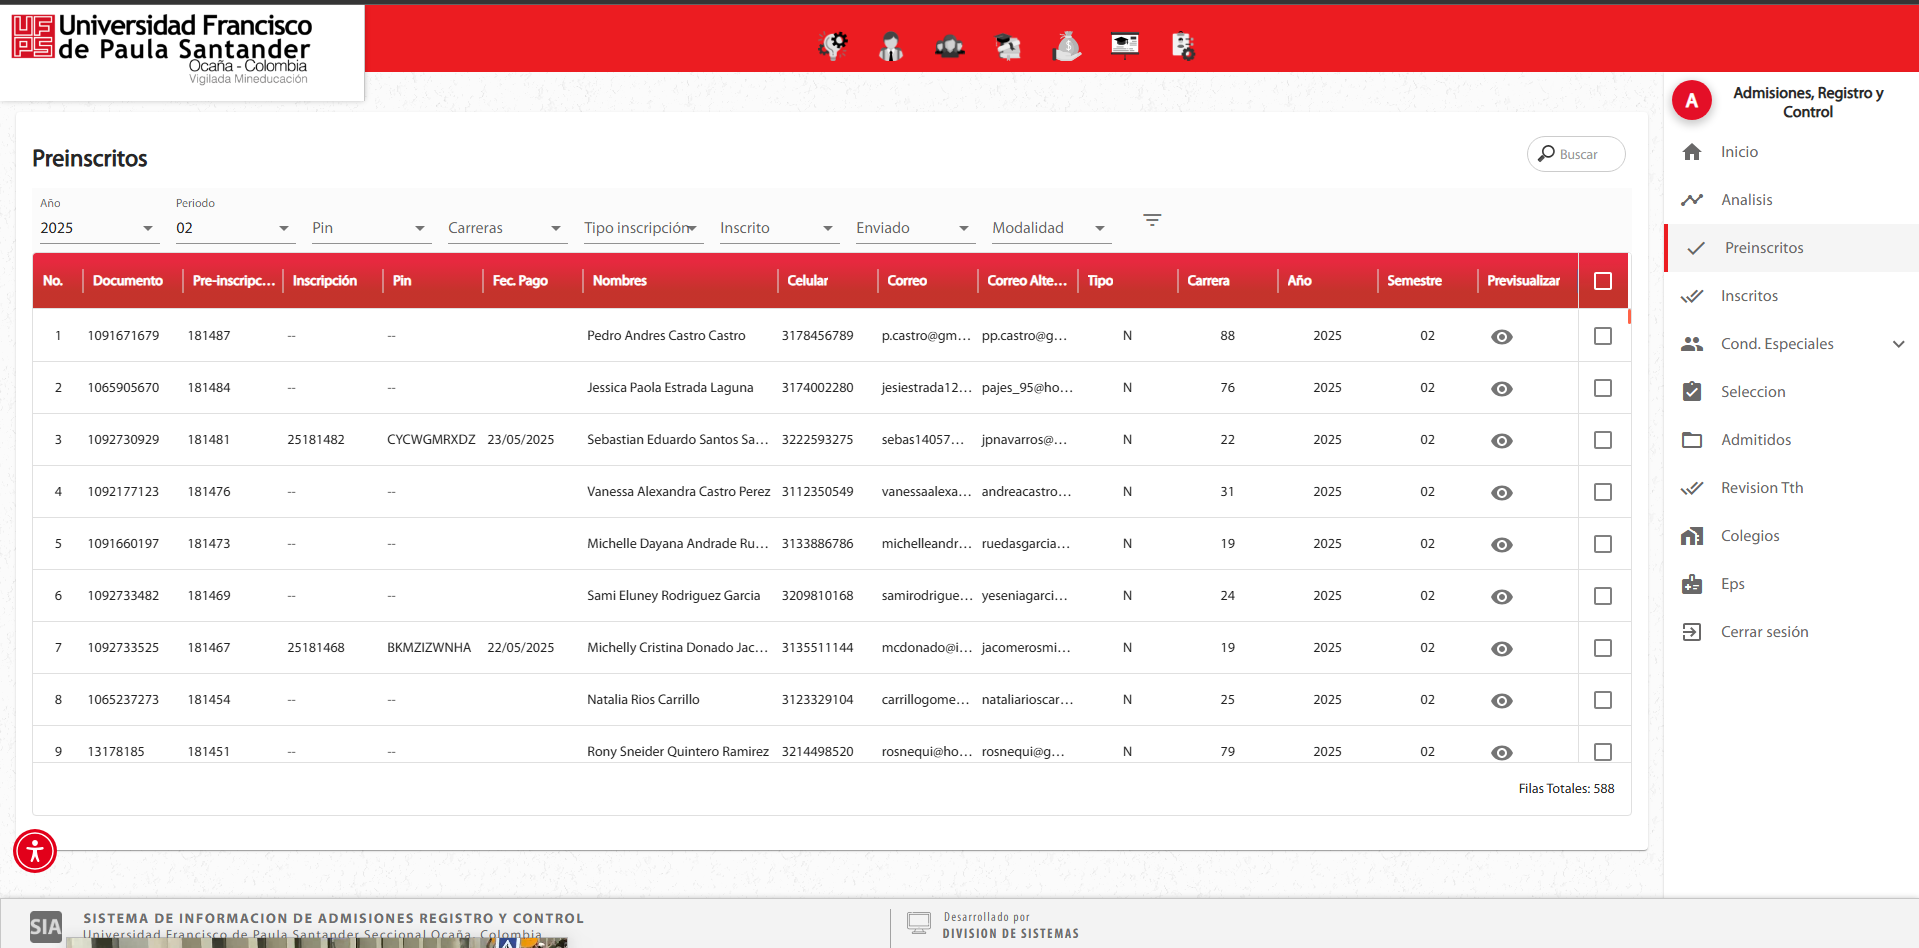Screen dimensions: 1919x948
Task: Open Admitidos from the sidebar menu
Action: [1755, 440]
